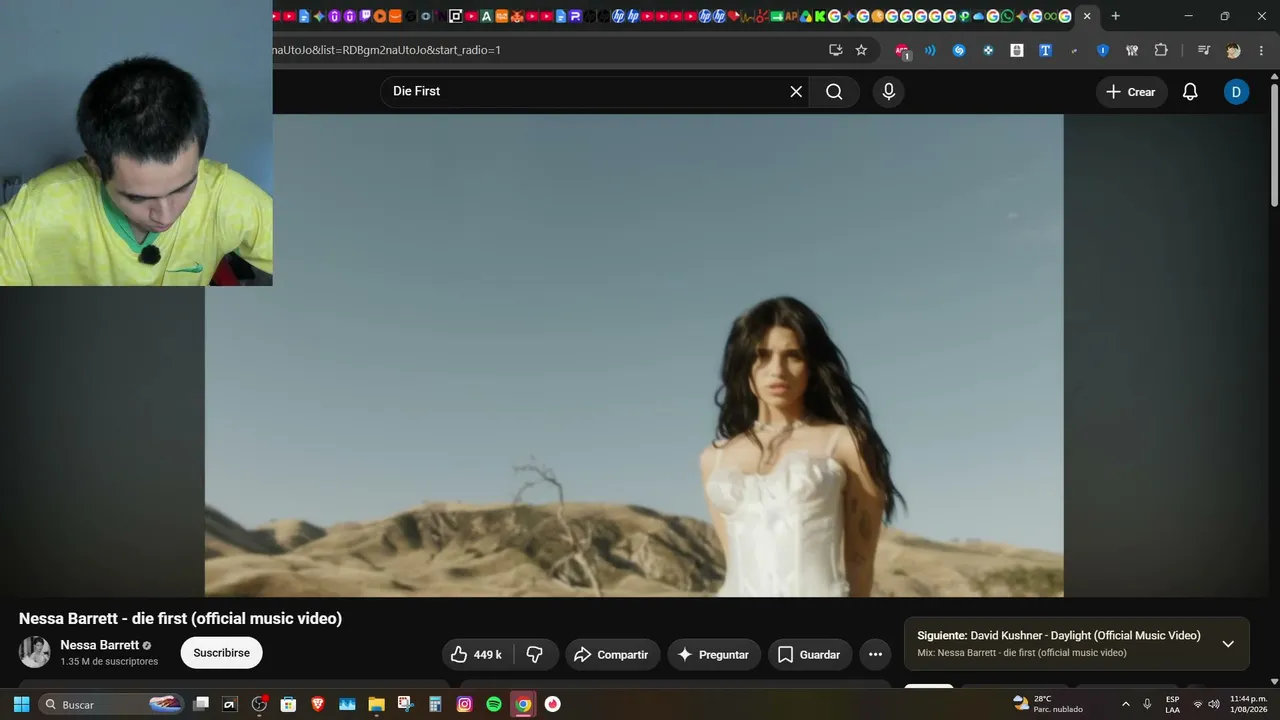Open the blue shield extension icon
Viewport: 1280px width, 720px height.
[x=1103, y=50]
